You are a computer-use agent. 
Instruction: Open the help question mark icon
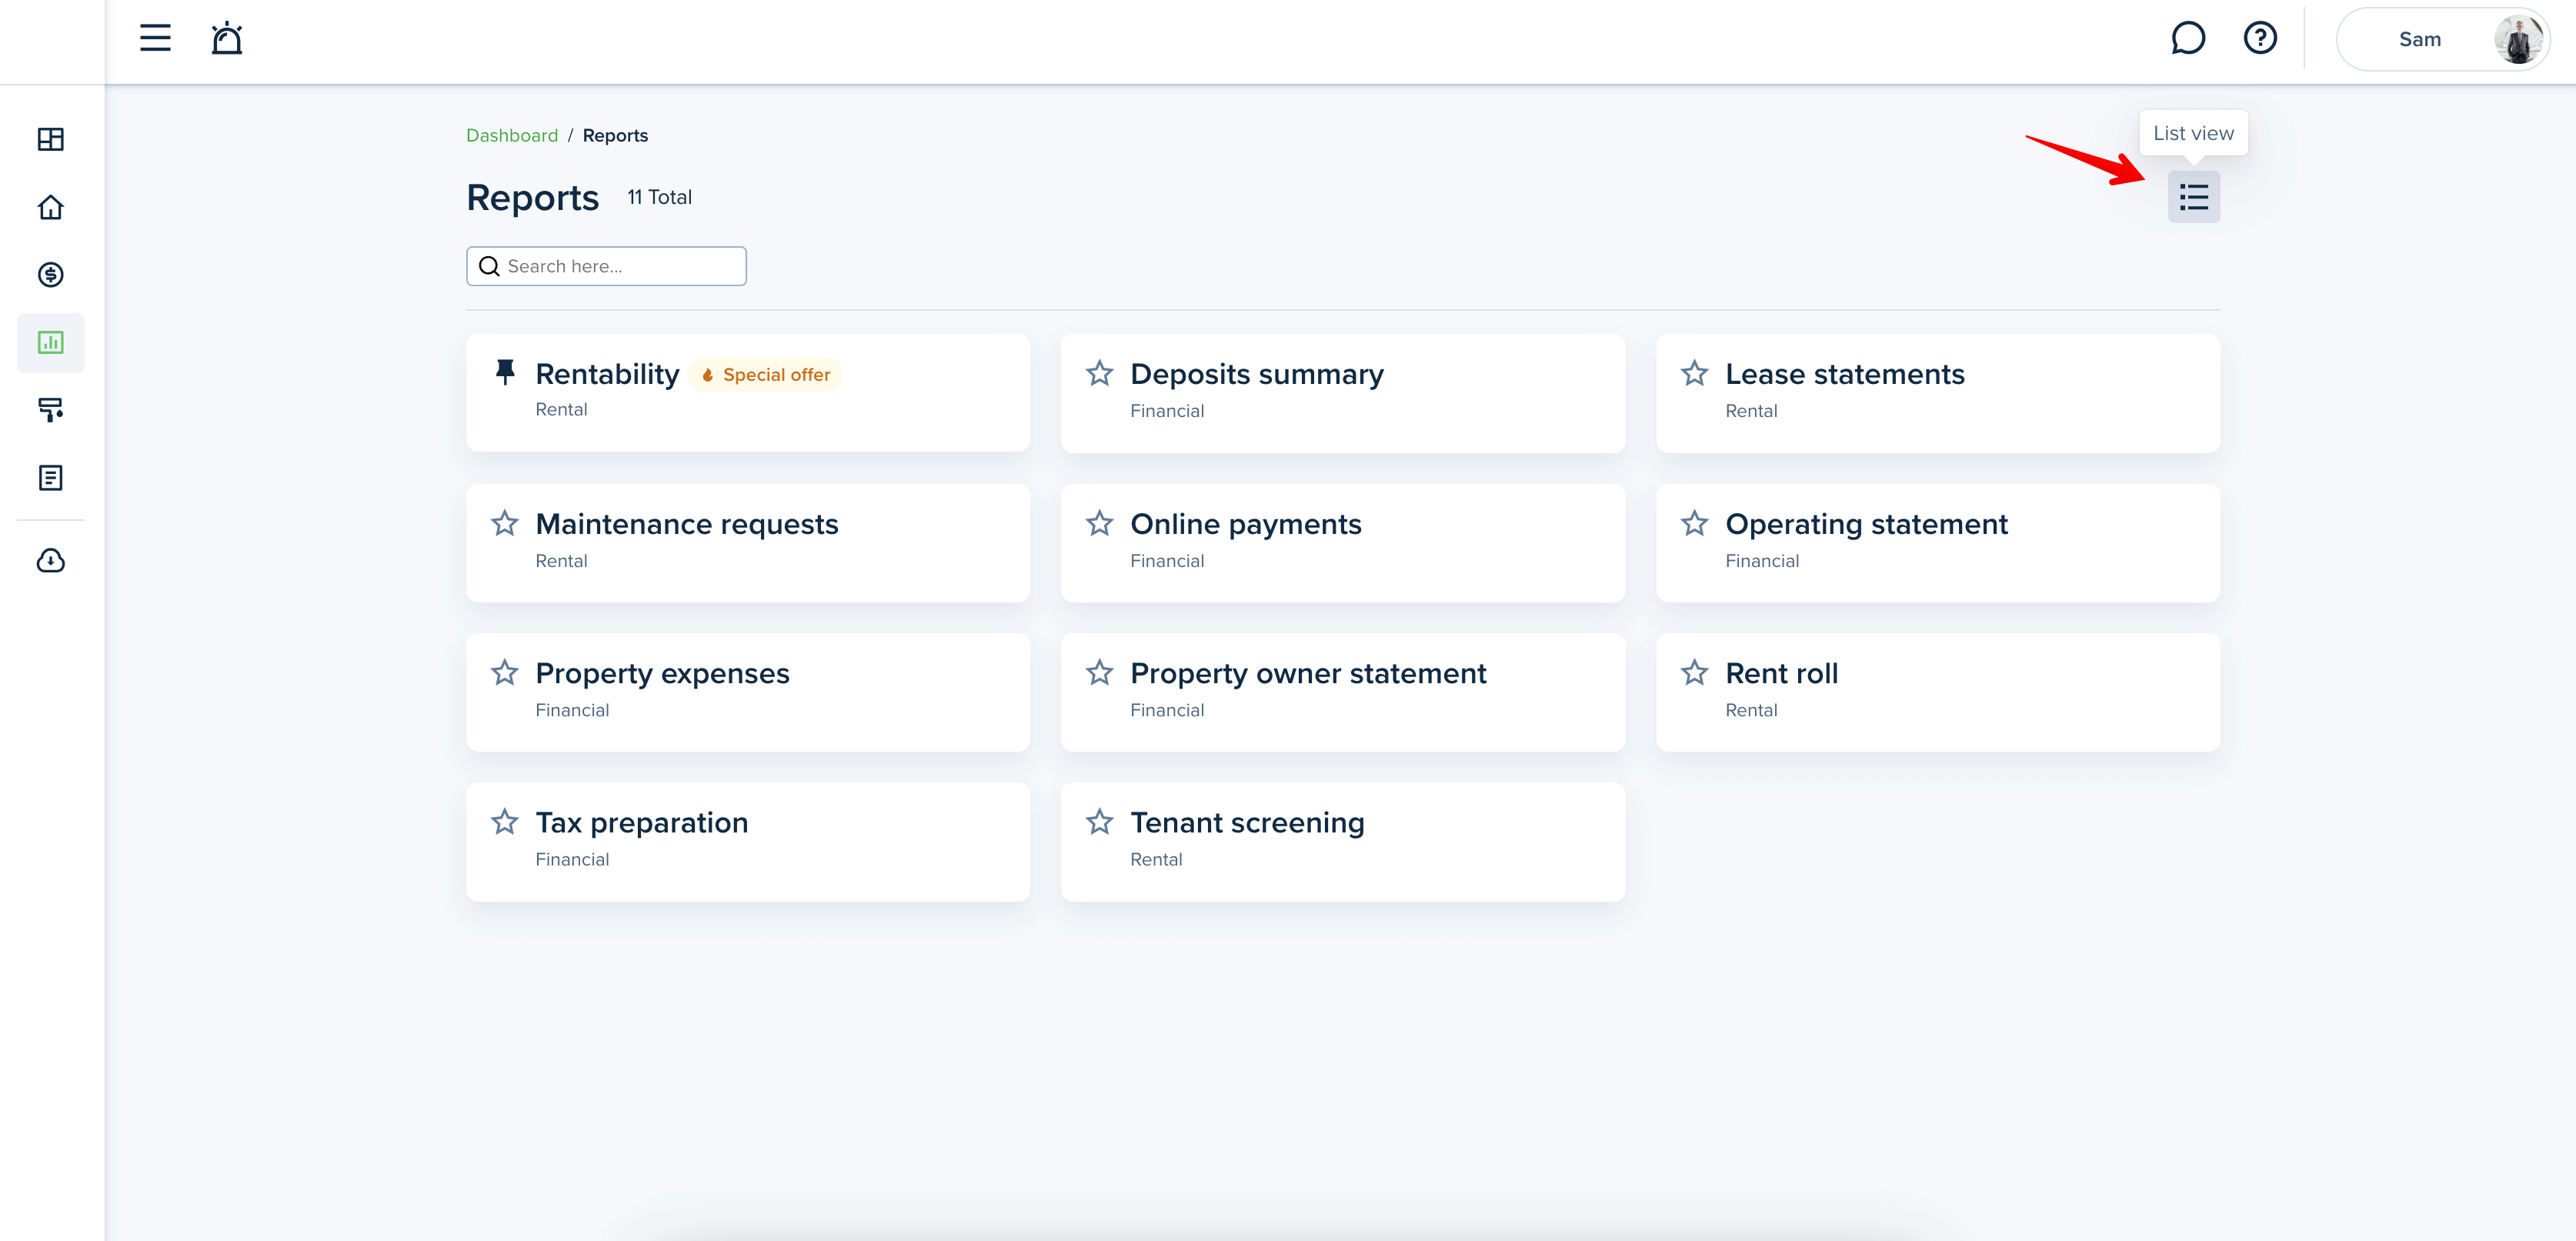point(2260,38)
